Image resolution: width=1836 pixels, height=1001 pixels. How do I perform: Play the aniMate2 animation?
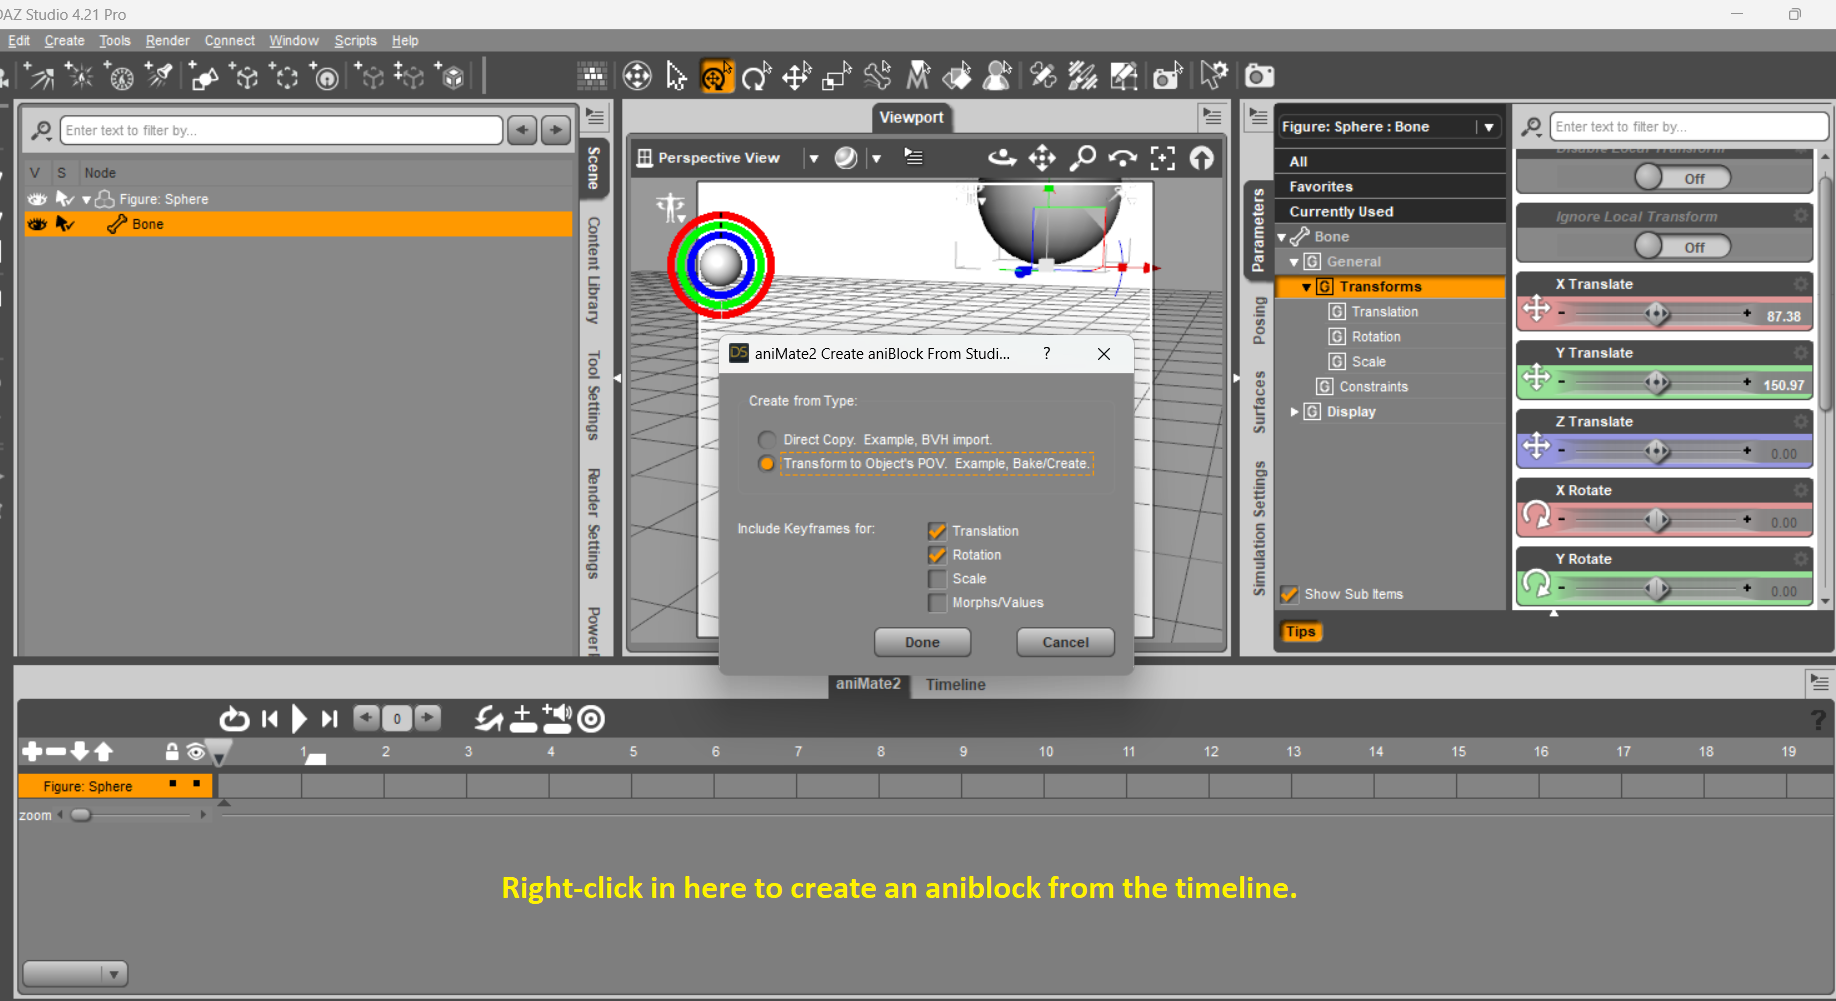[299, 719]
